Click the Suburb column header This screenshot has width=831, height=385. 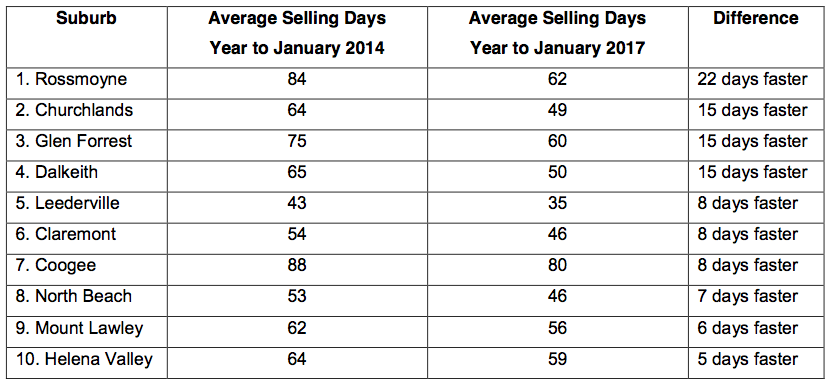(86, 19)
